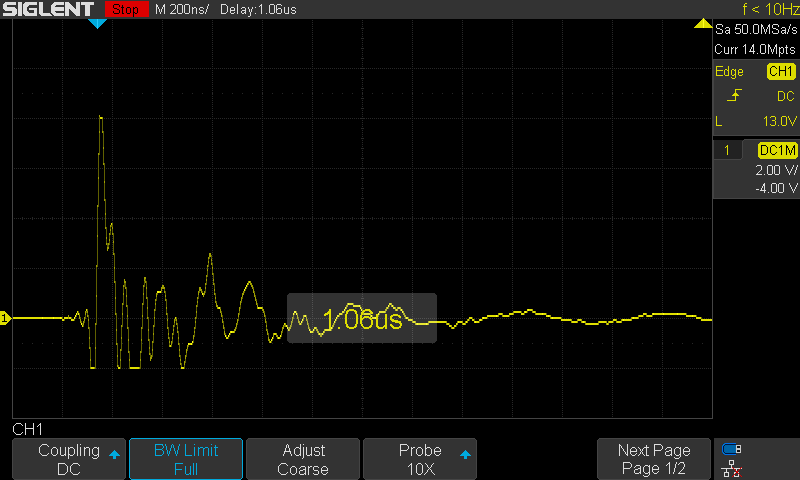Toggle the BW Limit Full softkey

[x=186, y=459]
